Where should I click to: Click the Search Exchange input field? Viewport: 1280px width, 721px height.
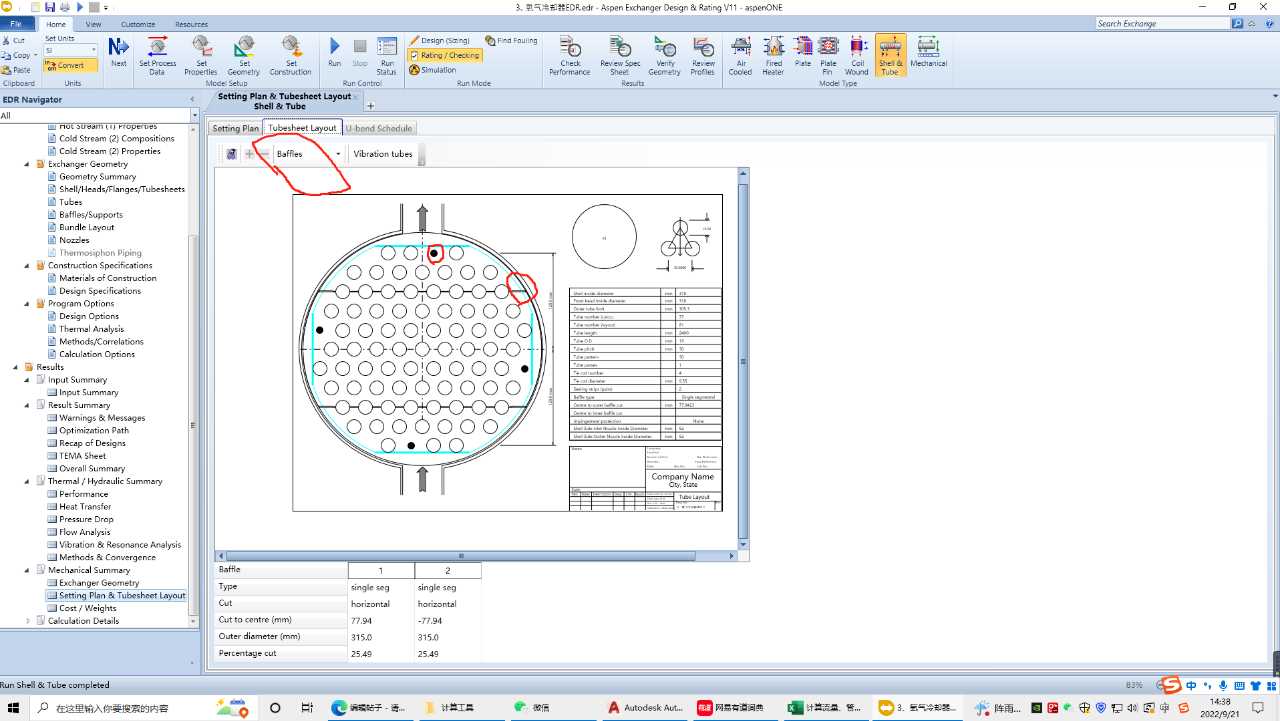pos(1163,23)
